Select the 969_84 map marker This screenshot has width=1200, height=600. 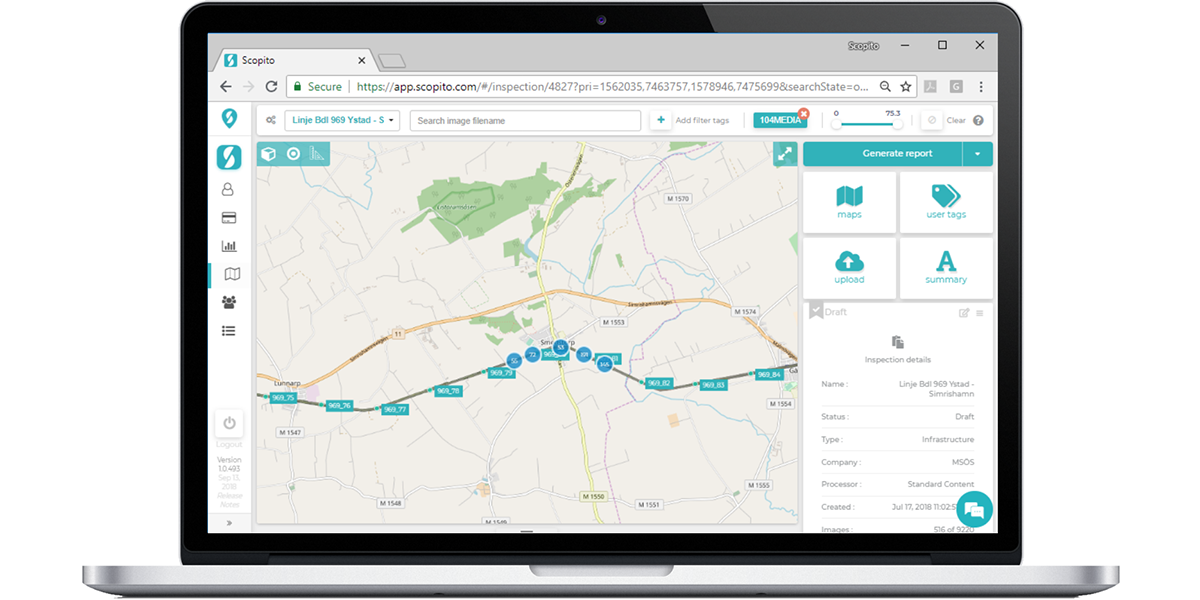click(x=768, y=375)
